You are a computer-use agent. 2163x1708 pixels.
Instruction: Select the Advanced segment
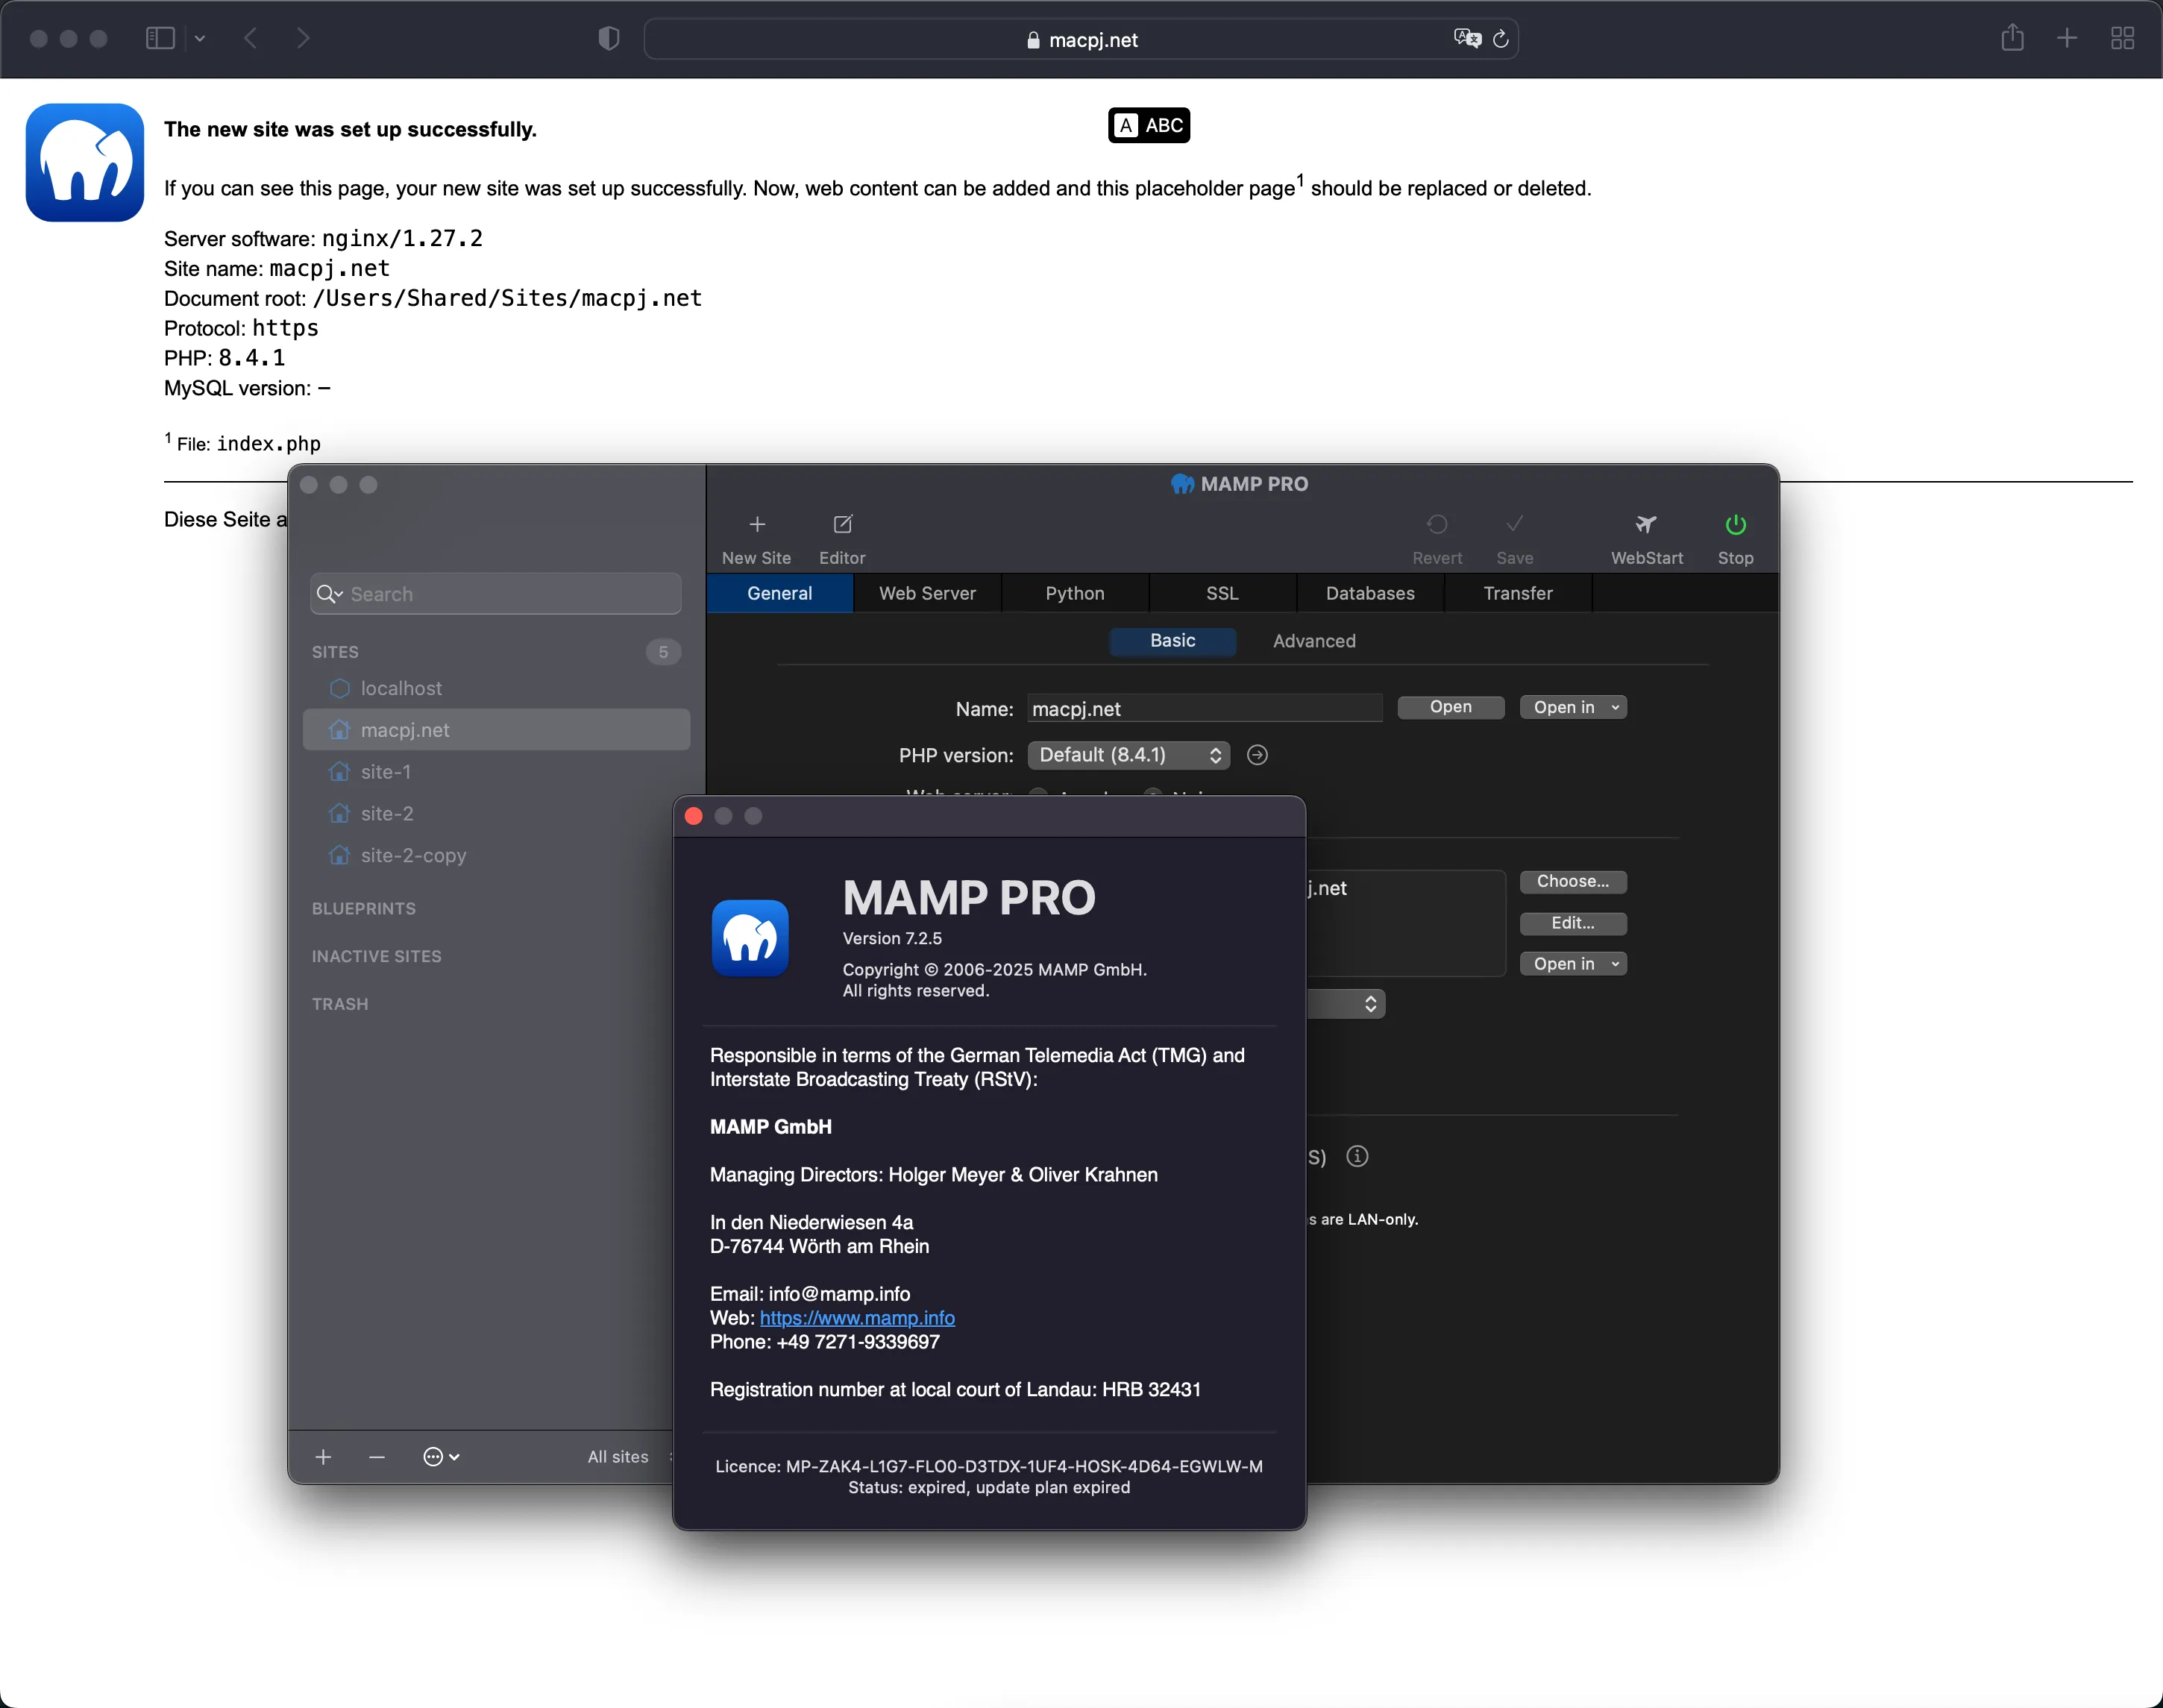pos(1314,641)
